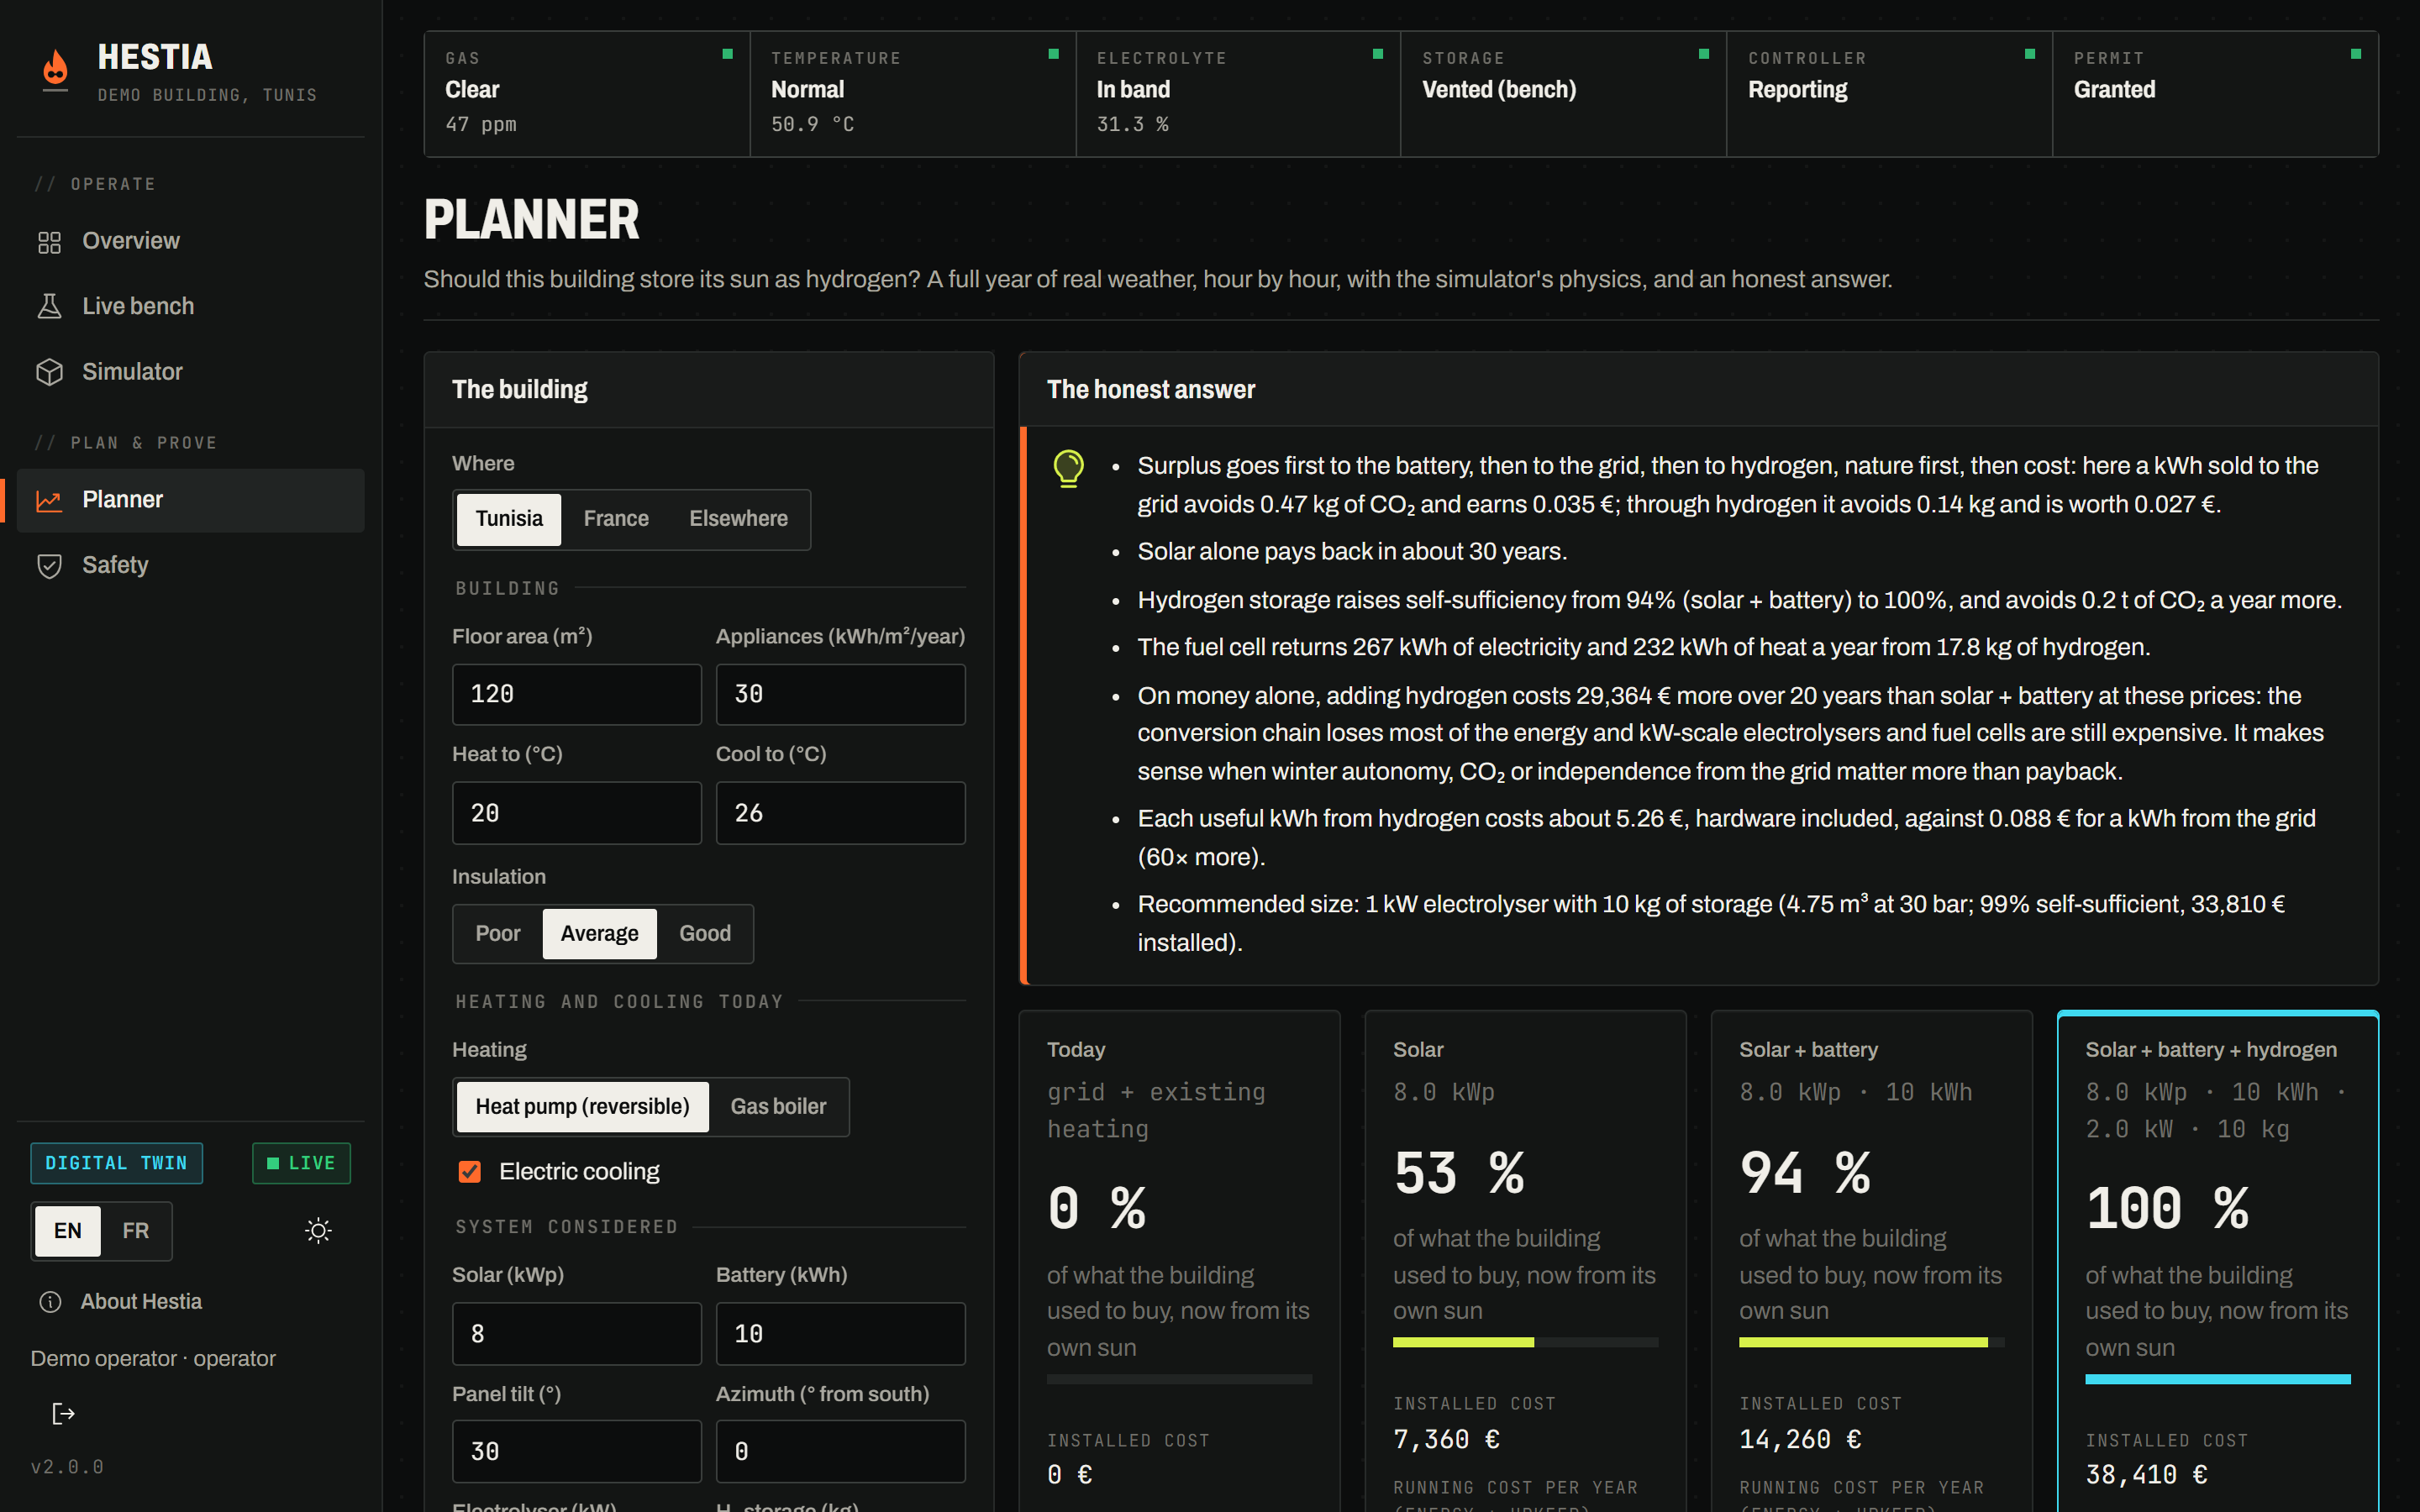Open the Live bench flask icon

49,307
